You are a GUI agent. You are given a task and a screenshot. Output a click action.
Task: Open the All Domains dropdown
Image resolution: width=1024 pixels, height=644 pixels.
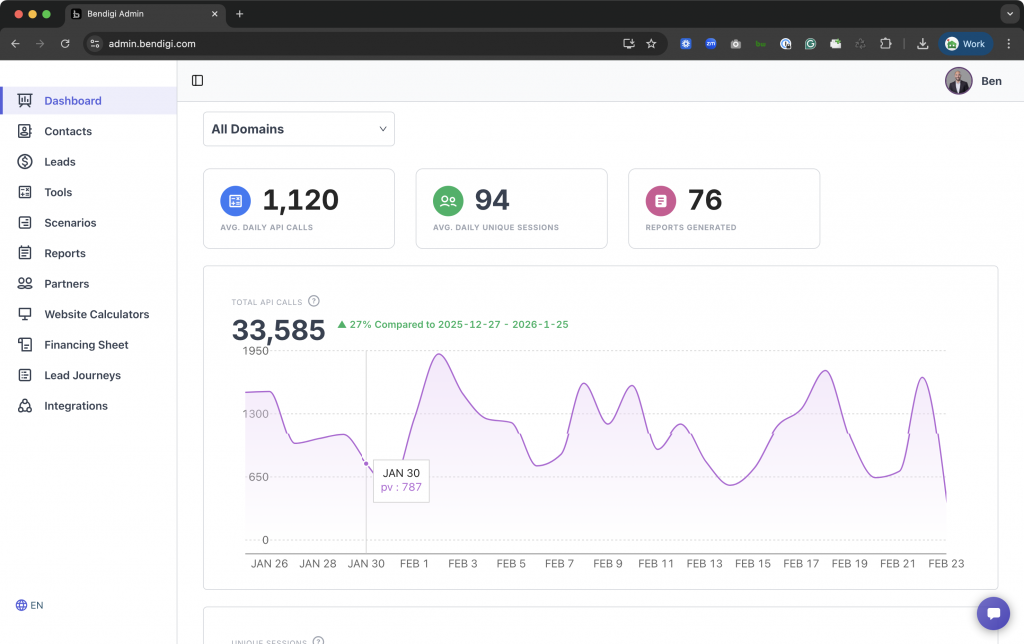point(299,129)
